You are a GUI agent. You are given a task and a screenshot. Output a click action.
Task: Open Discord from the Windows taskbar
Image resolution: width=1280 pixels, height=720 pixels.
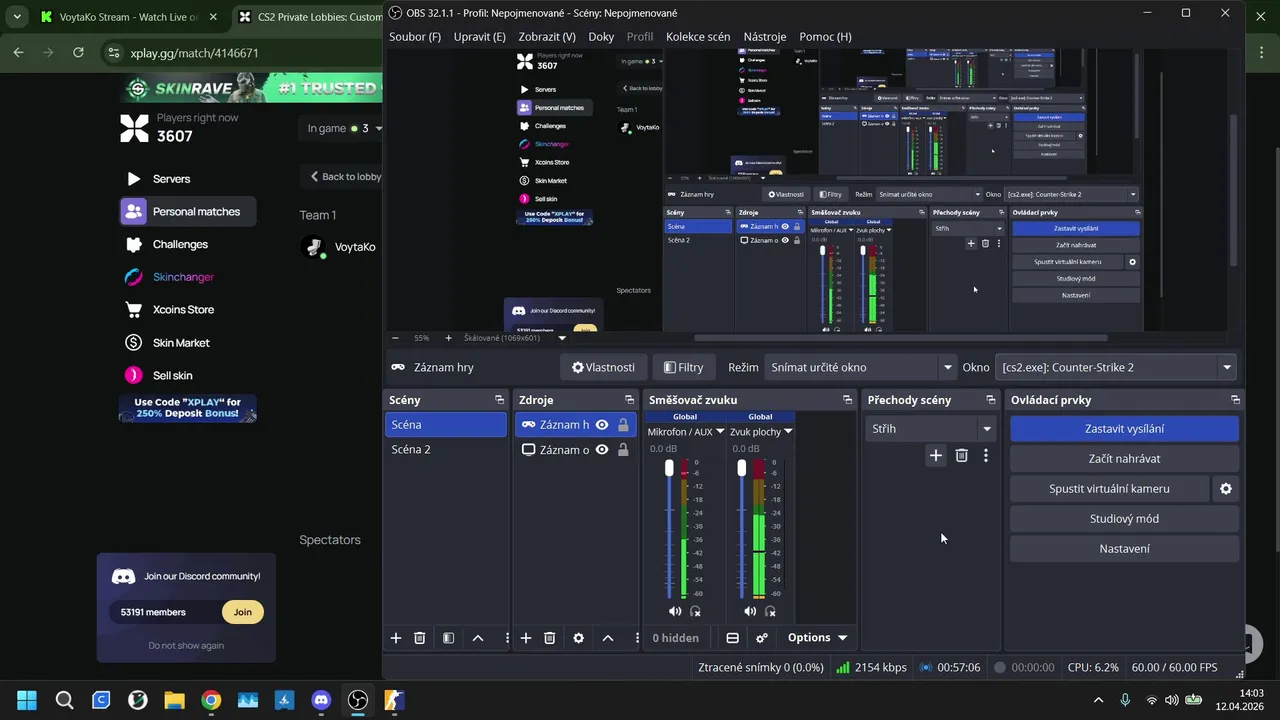[321, 700]
